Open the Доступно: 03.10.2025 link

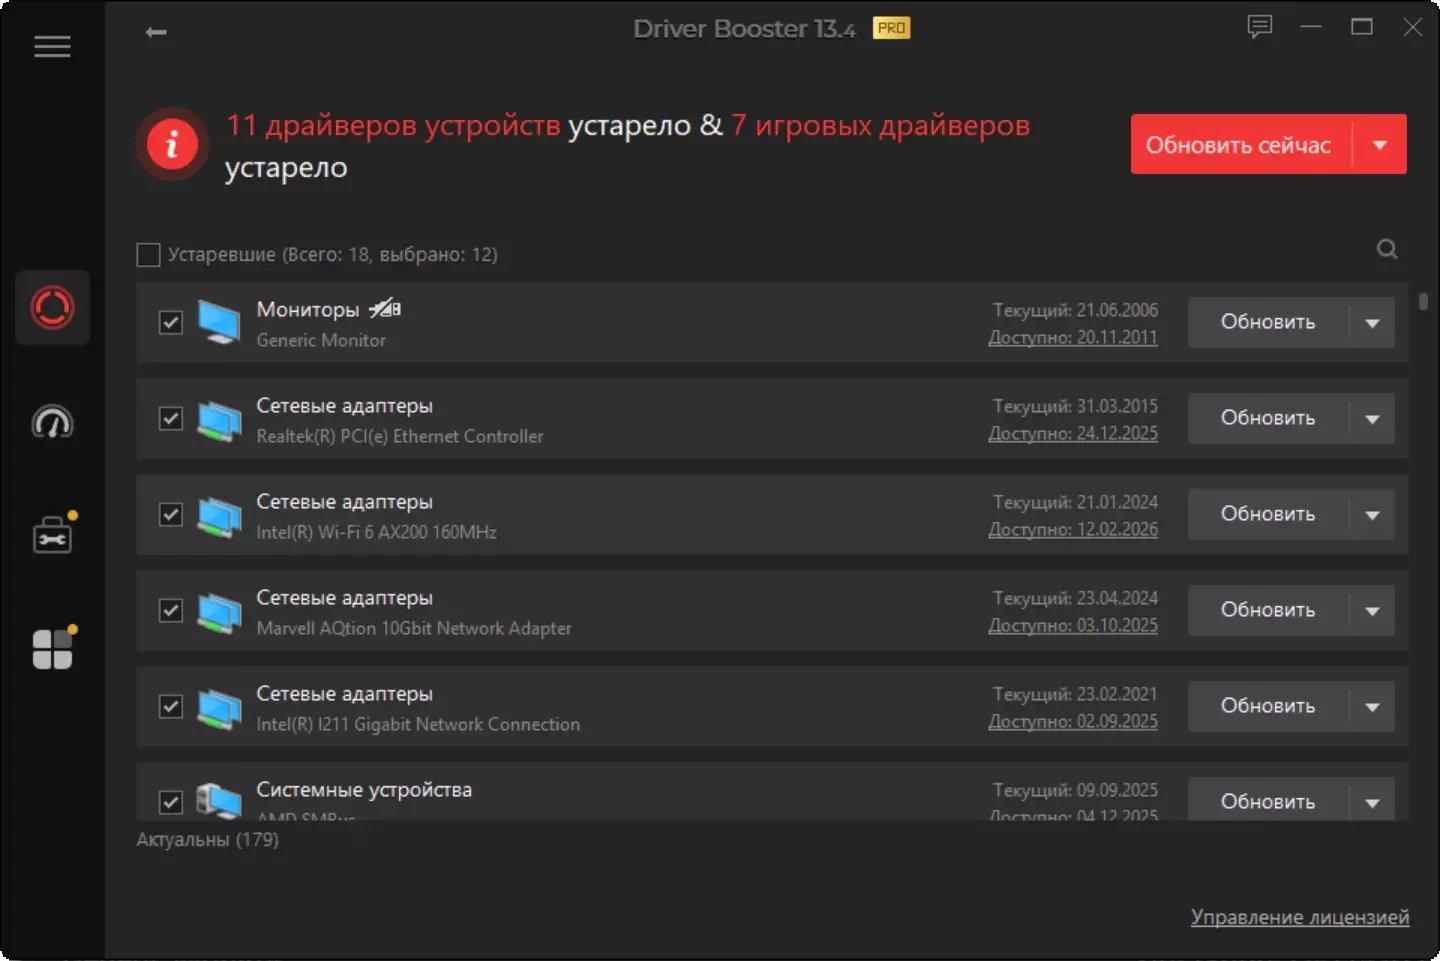pos(1073,625)
